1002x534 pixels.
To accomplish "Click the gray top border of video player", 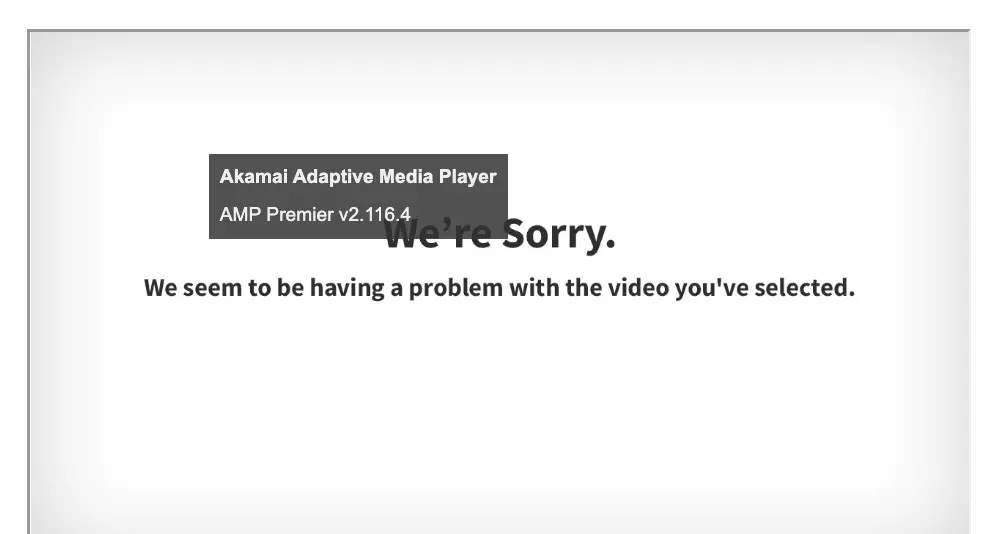I will point(499,30).
